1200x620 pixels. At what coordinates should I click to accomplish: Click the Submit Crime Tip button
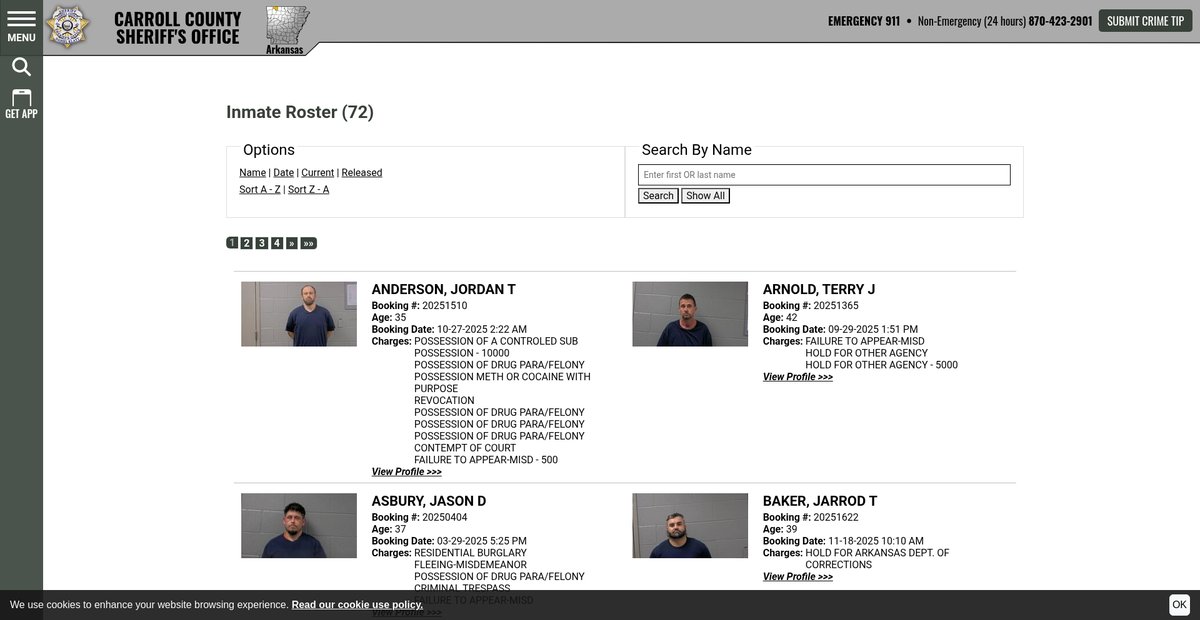pyautogui.click(x=1145, y=21)
